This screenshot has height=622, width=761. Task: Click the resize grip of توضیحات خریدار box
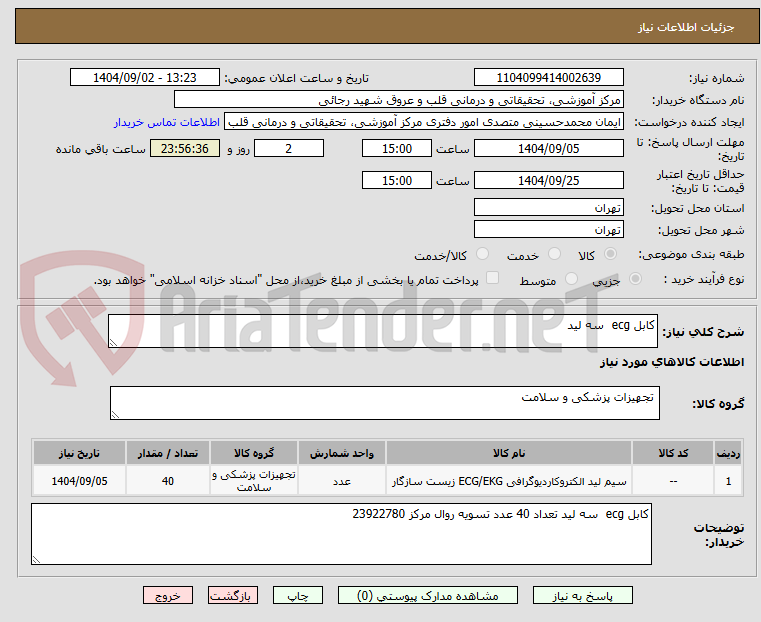coord(36,559)
